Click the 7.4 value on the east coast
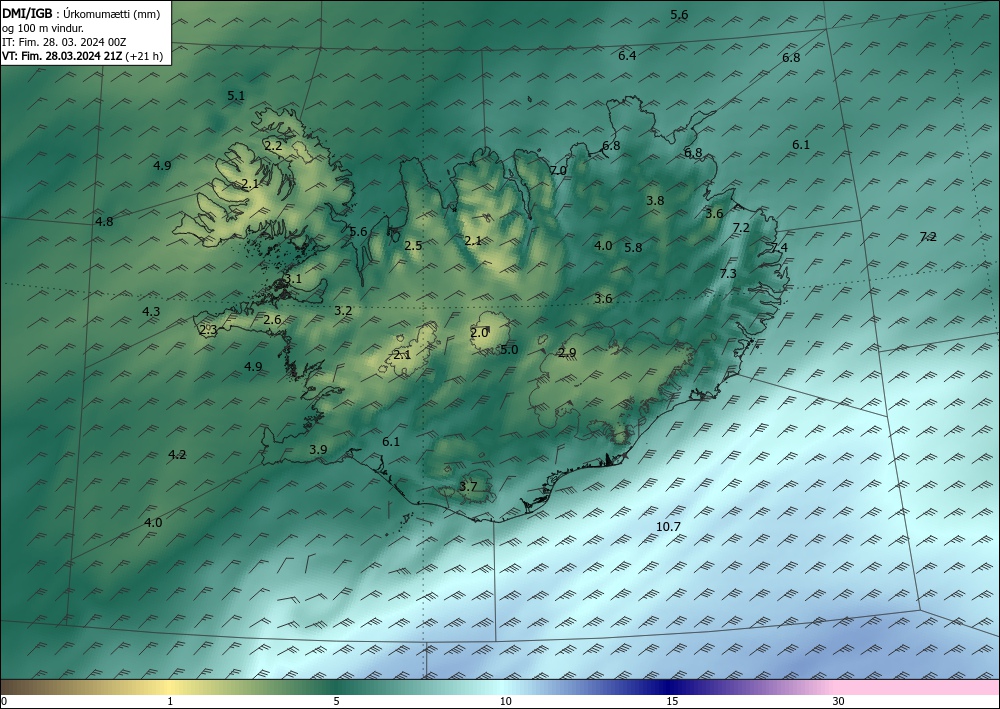This screenshot has height=709, width=1000. click(779, 248)
